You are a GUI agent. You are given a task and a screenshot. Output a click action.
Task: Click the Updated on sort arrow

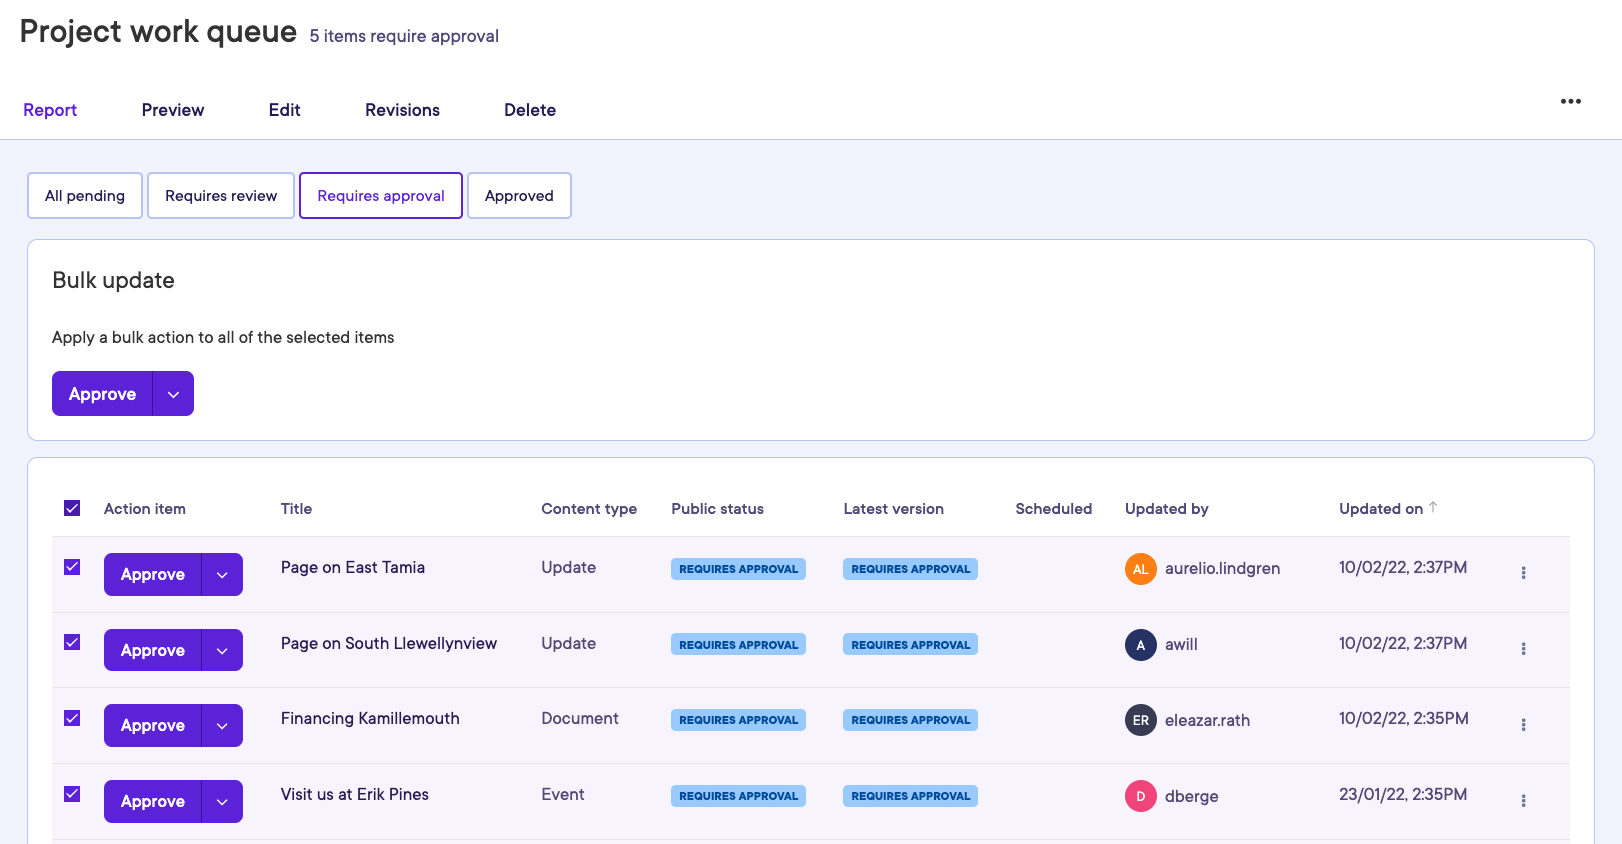click(1433, 507)
